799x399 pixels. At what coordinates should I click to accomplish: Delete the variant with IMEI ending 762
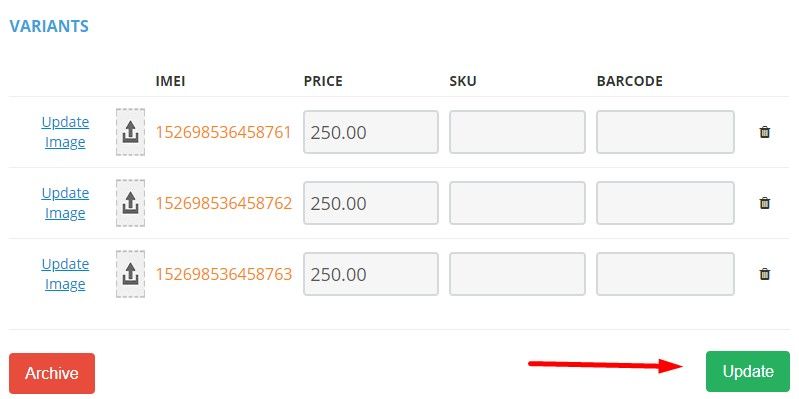(x=764, y=203)
